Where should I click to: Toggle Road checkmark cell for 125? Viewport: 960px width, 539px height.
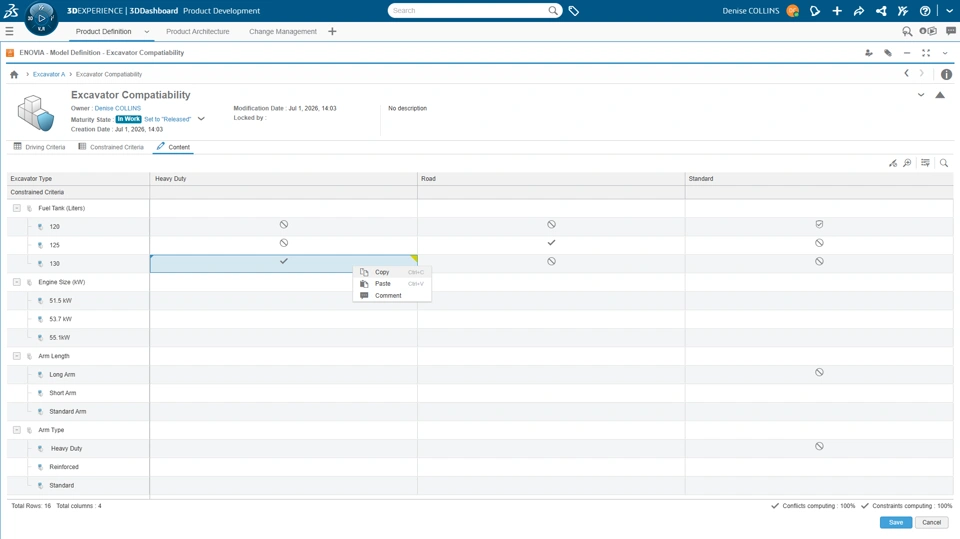551,243
